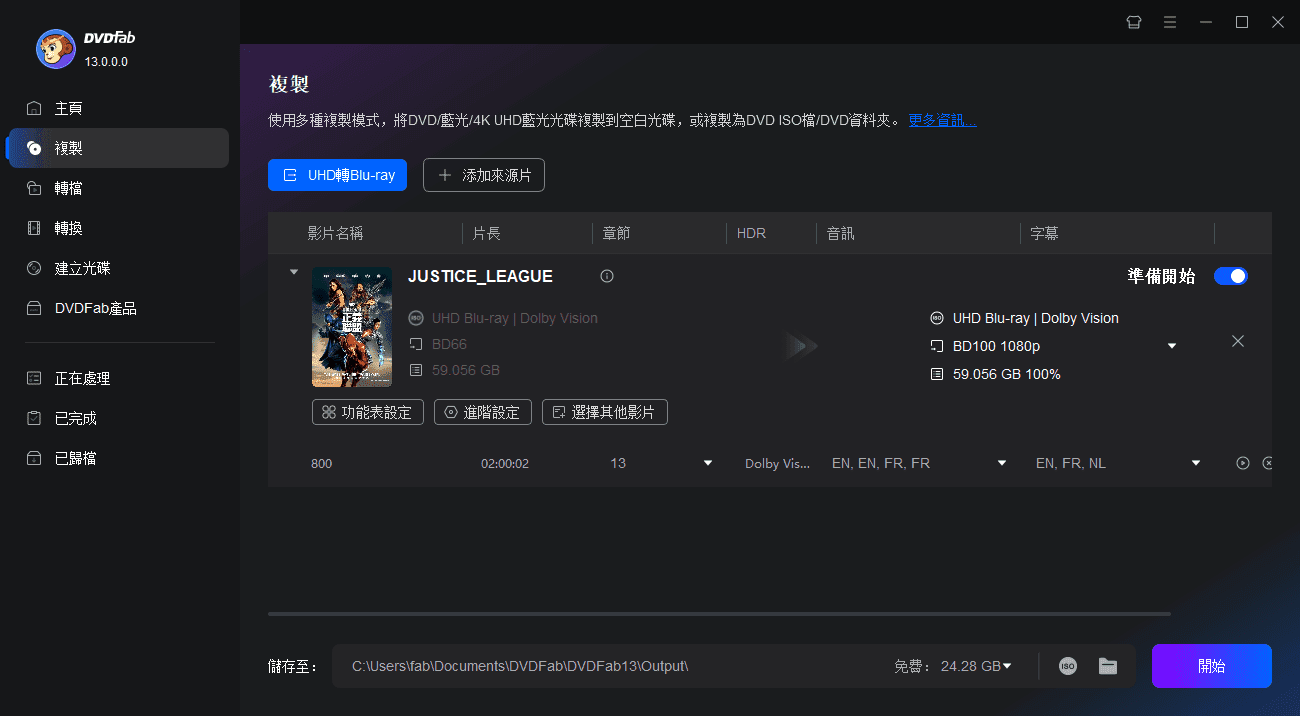Click the DVDFab monkey logo

coord(56,48)
